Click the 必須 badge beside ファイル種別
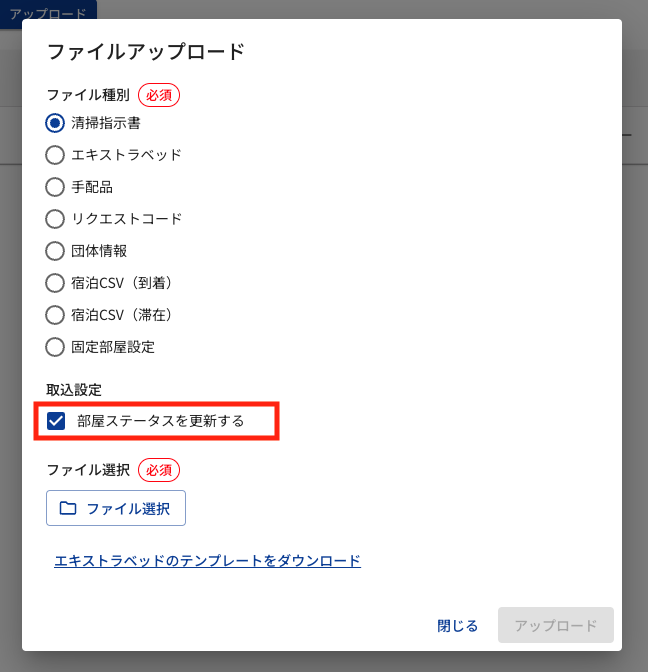This screenshot has width=648, height=672. click(x=159, y=95)
